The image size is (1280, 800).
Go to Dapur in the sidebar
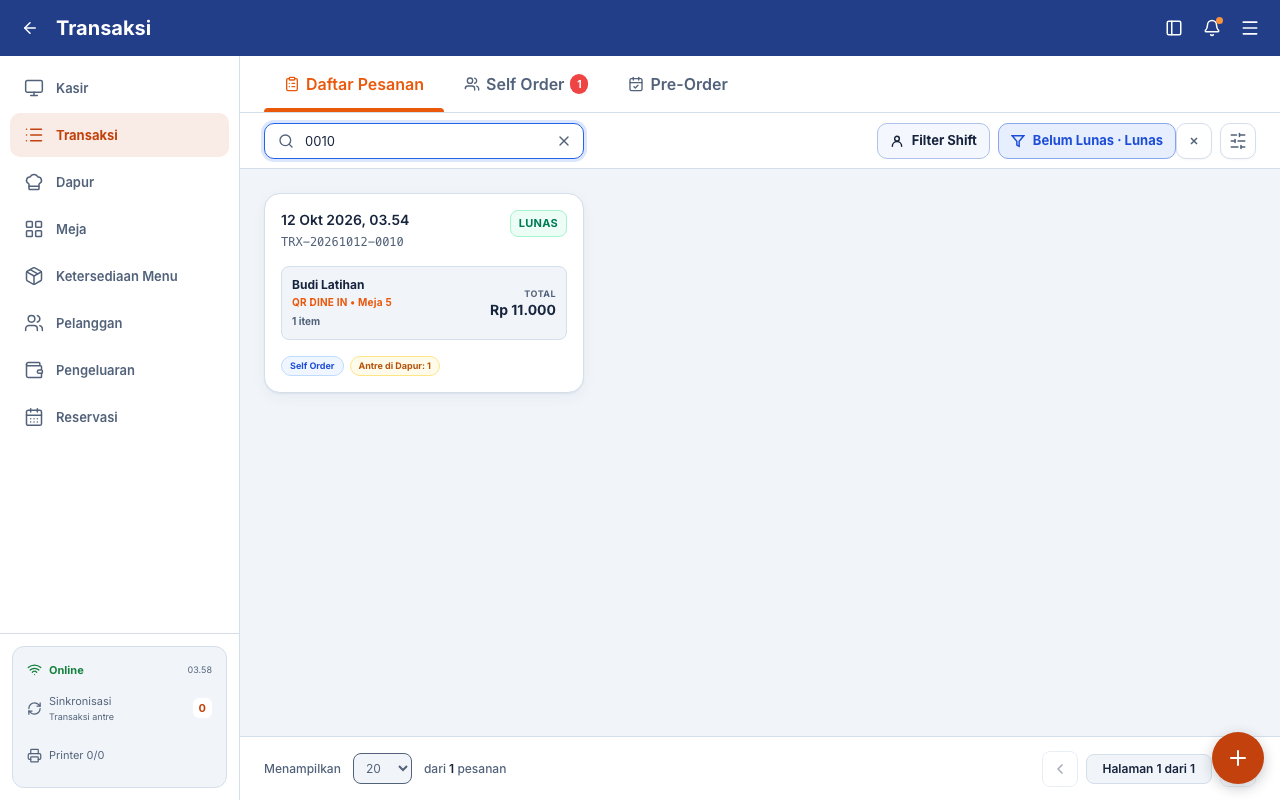(x=120, y=182)
